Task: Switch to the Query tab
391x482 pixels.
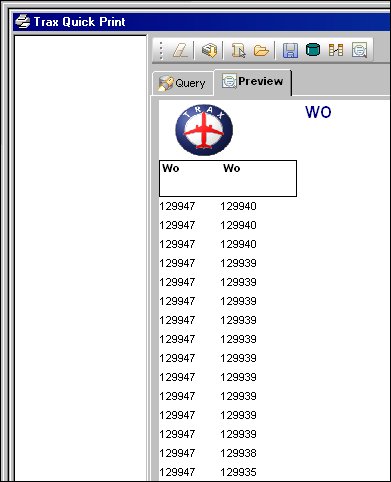Action: [183, 83]
